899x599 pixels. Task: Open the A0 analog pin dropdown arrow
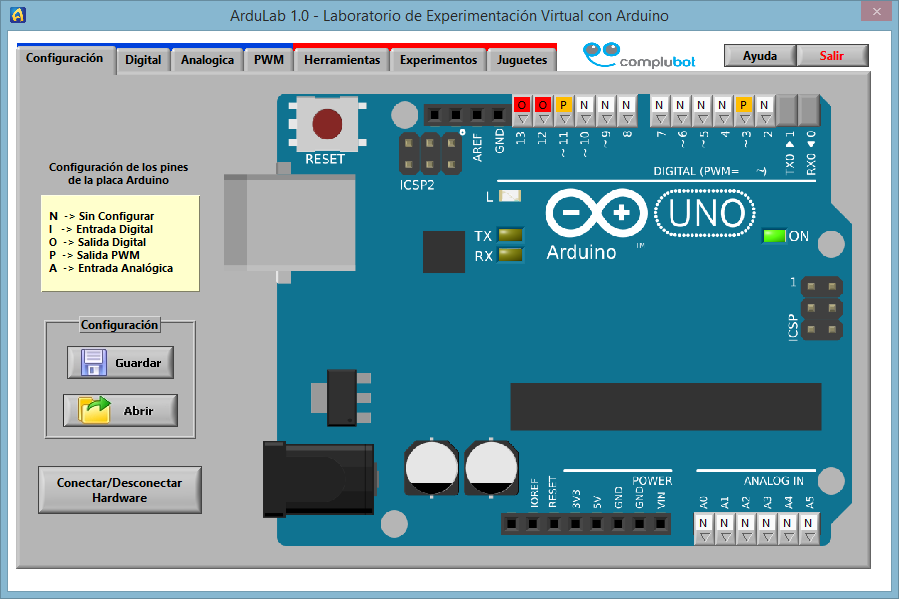click(x=703, y=537)
